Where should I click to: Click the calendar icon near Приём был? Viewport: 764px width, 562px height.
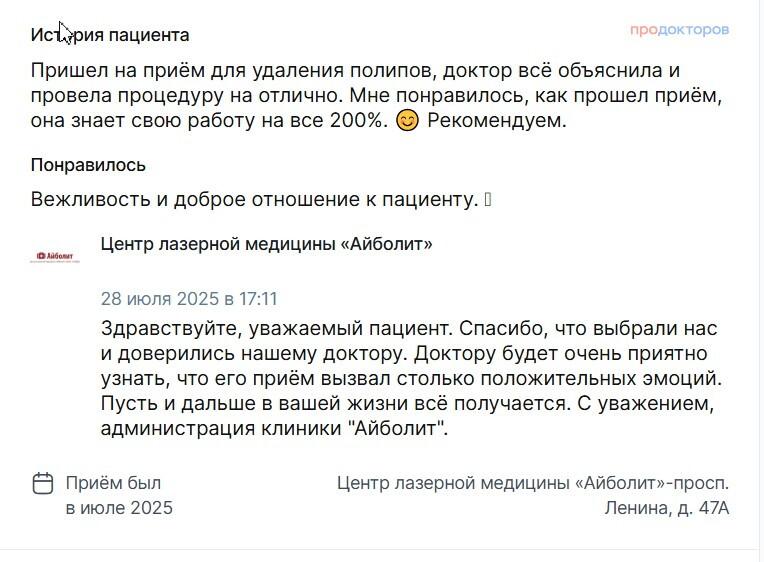coord(43,484)
